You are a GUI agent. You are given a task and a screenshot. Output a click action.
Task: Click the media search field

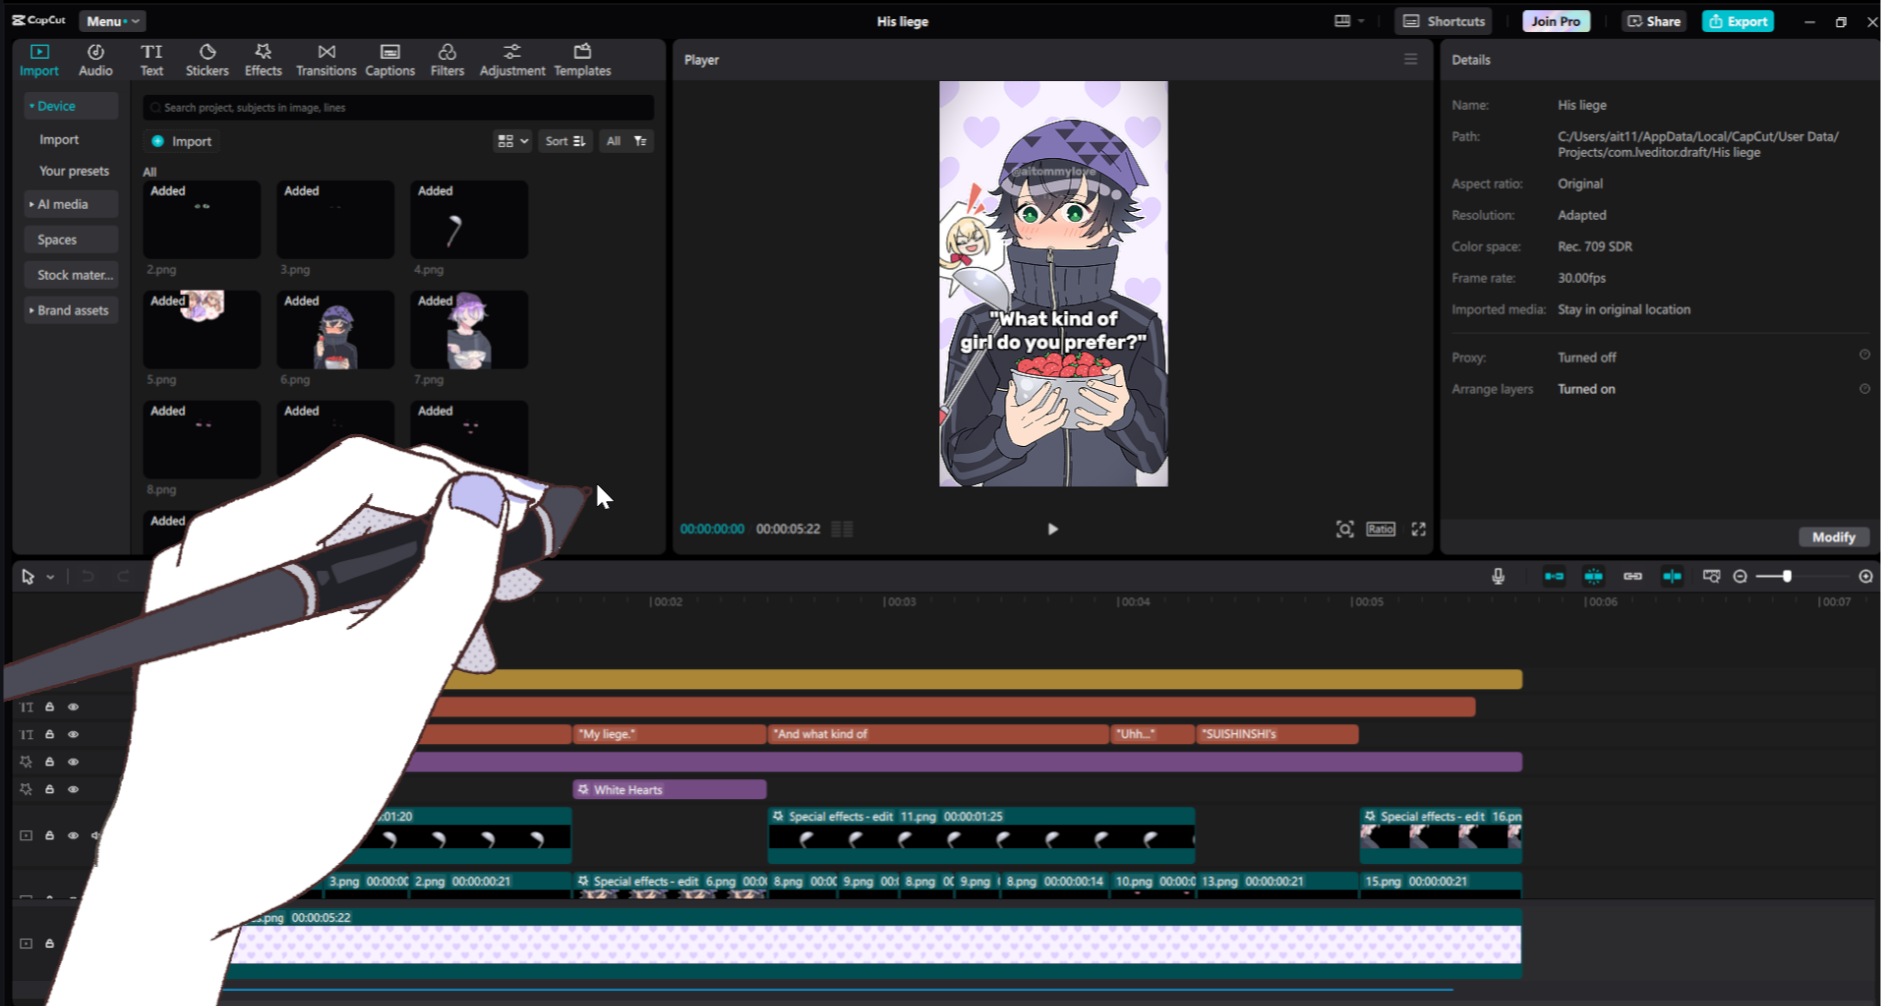(x=398, y=107)
